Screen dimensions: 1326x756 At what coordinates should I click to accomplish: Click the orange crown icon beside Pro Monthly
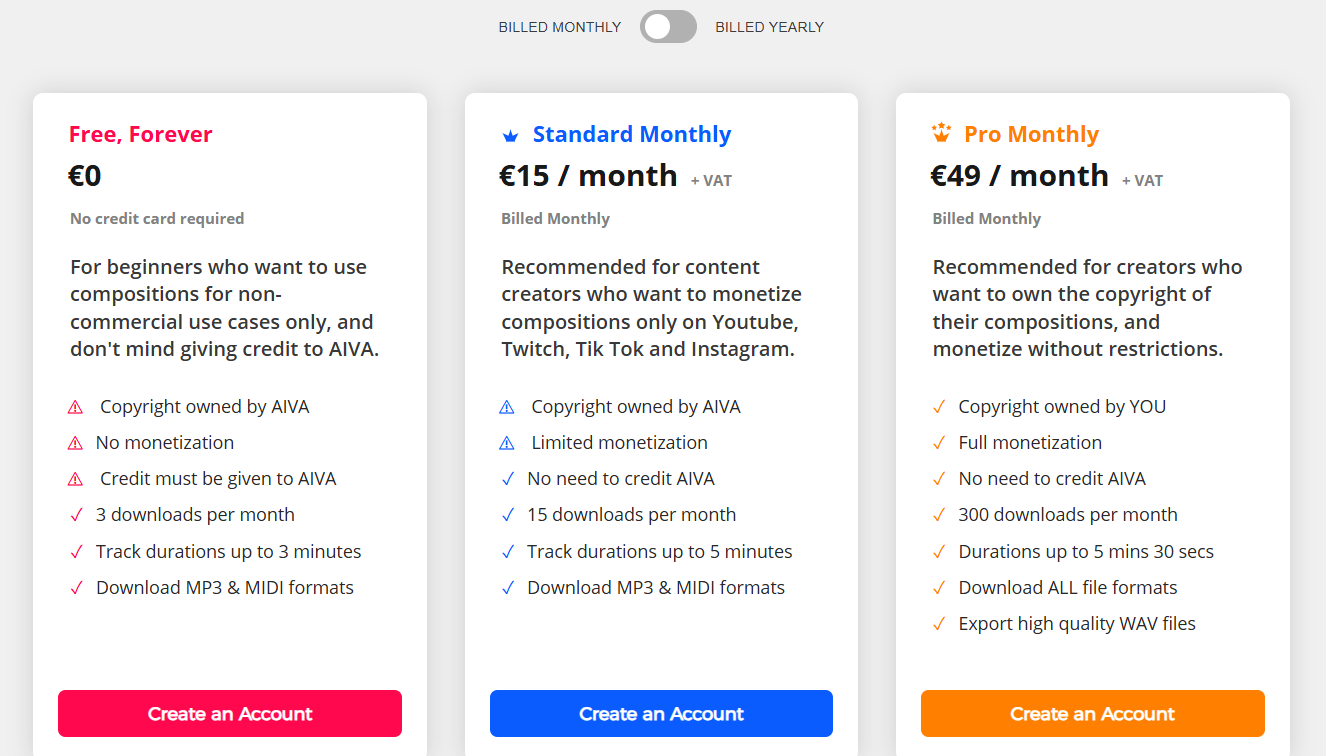941,133
